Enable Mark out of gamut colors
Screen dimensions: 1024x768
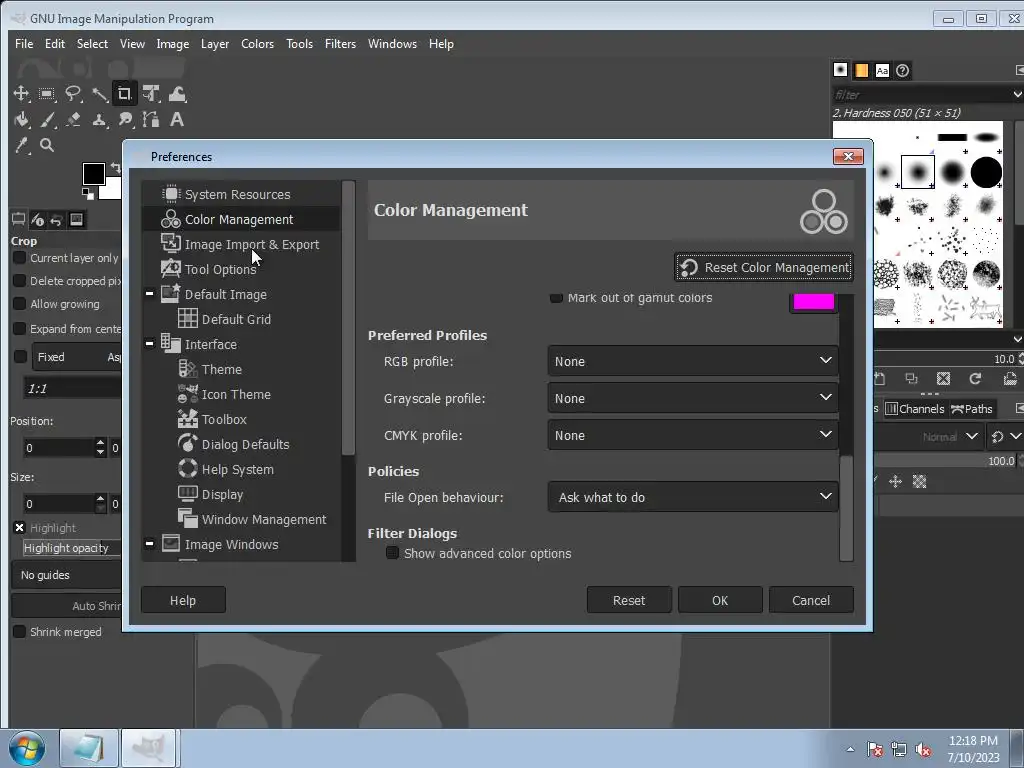[556, 298]
